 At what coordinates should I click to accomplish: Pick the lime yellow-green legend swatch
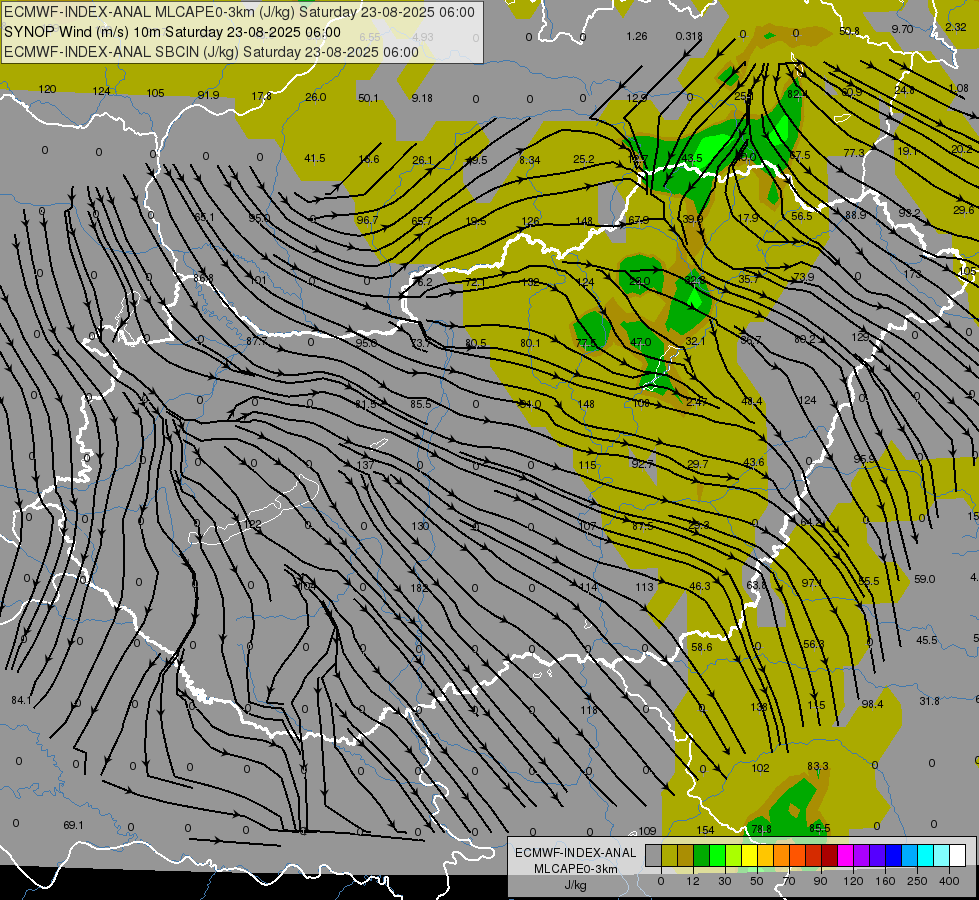pyautogui.click(x=734, y=855)
